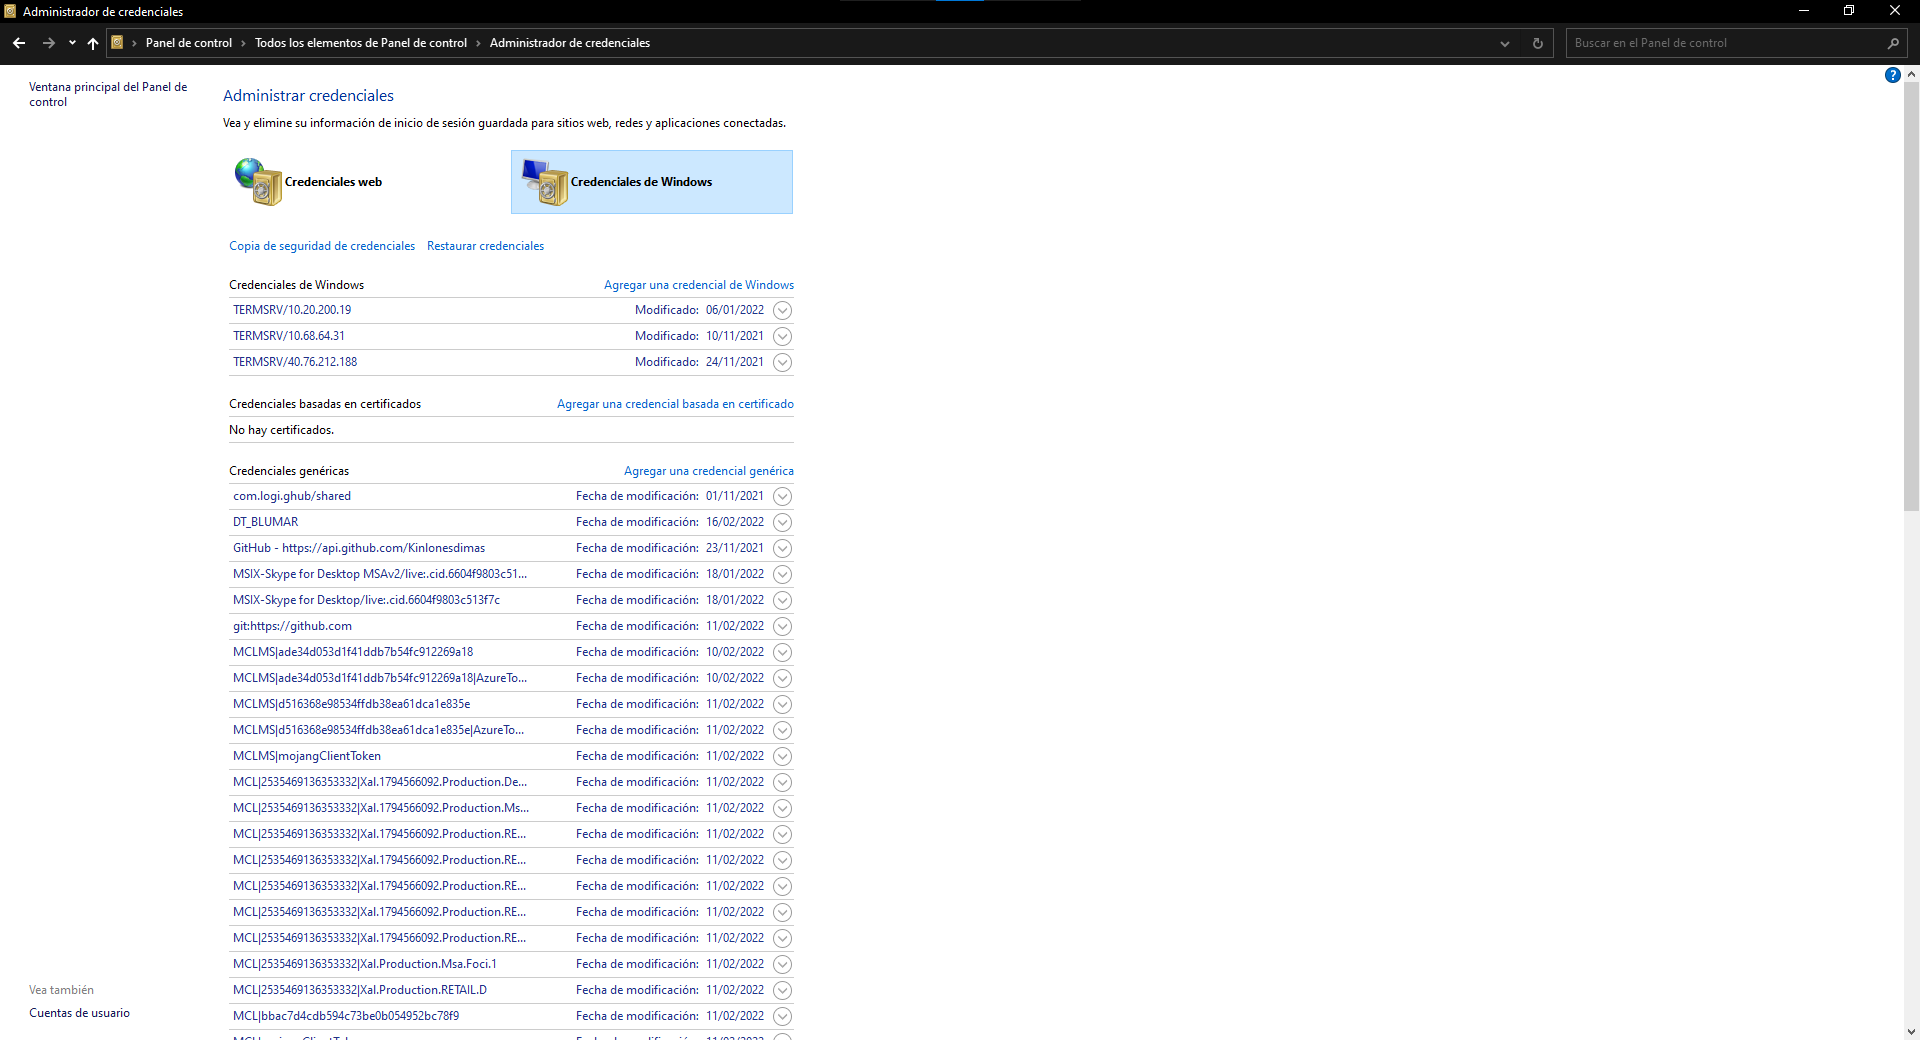Open address bar history dropdown
1920x1040 pixels.
click(x=1504, y=43)
